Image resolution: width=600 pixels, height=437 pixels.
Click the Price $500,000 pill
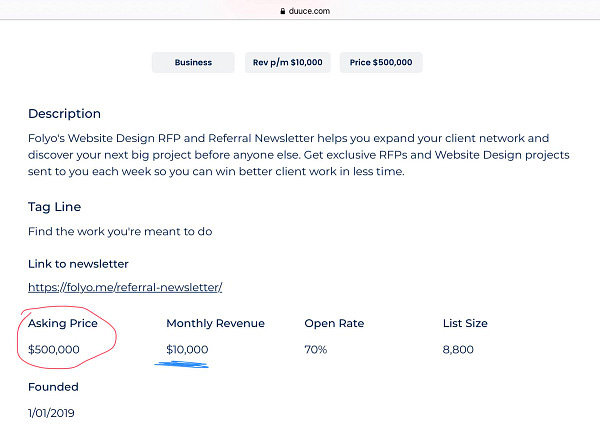coord(381,62)
